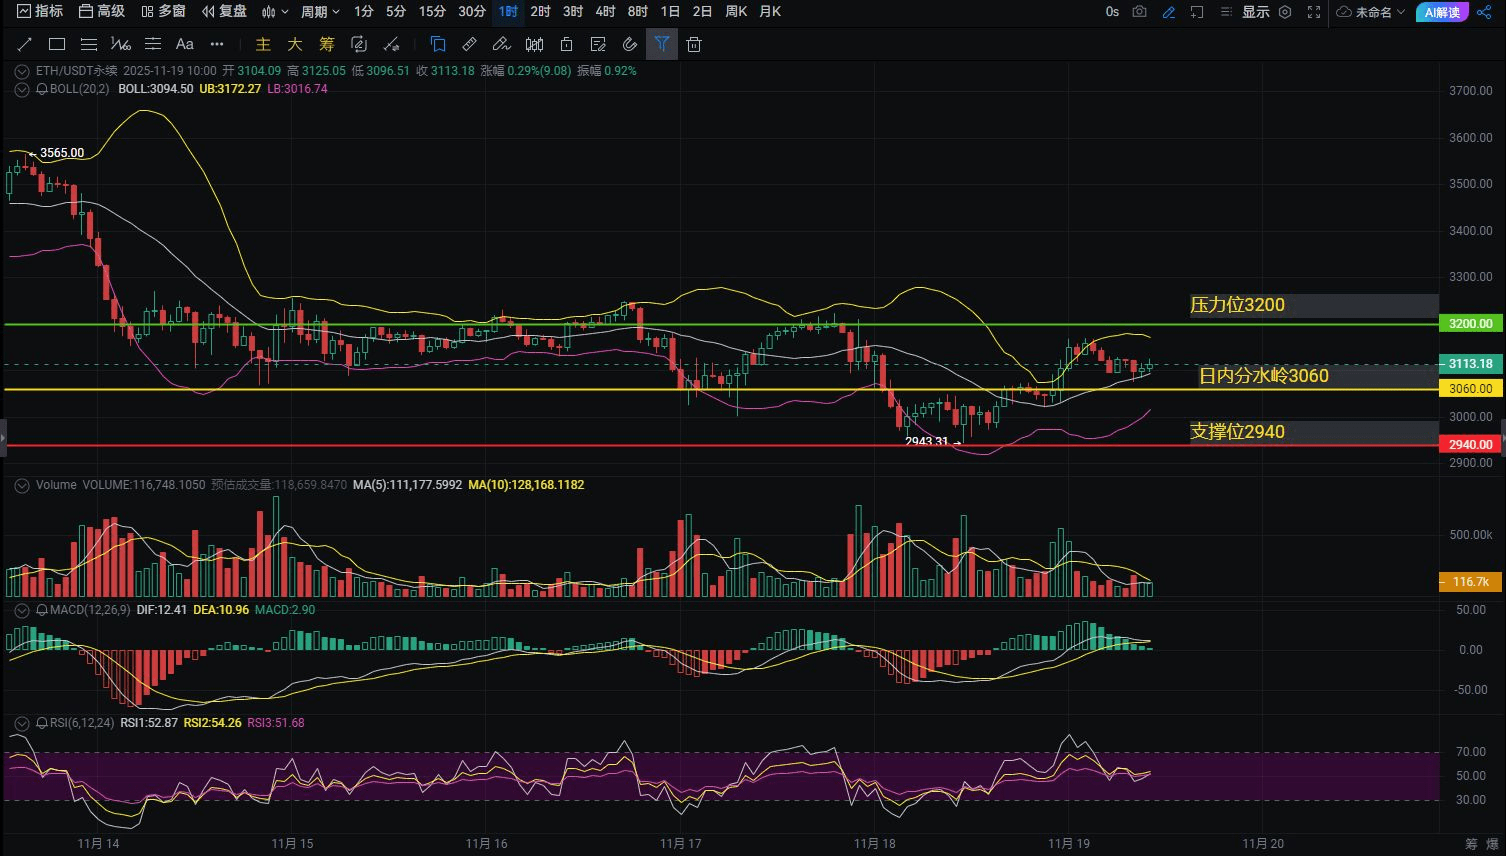The width and height of the screenshot is (1506, 856).
Task: Select the rectangle drawing tool
Action: pos(57,44)
